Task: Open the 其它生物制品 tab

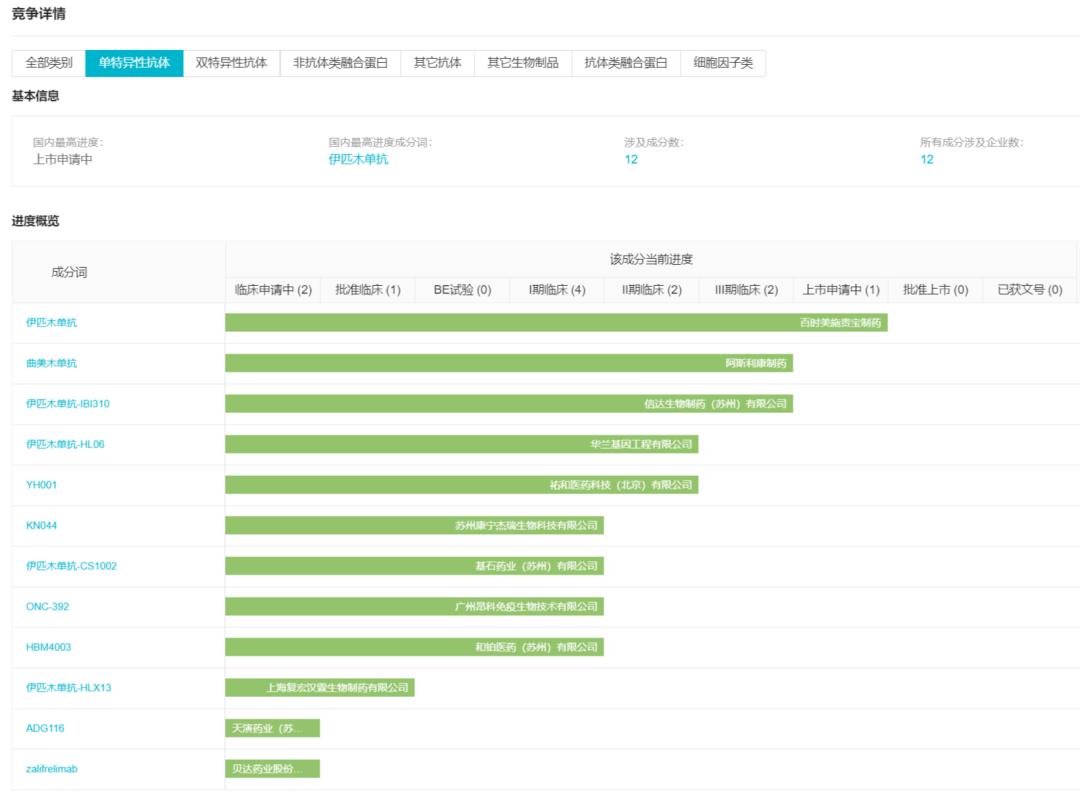Action: point(523,63)
